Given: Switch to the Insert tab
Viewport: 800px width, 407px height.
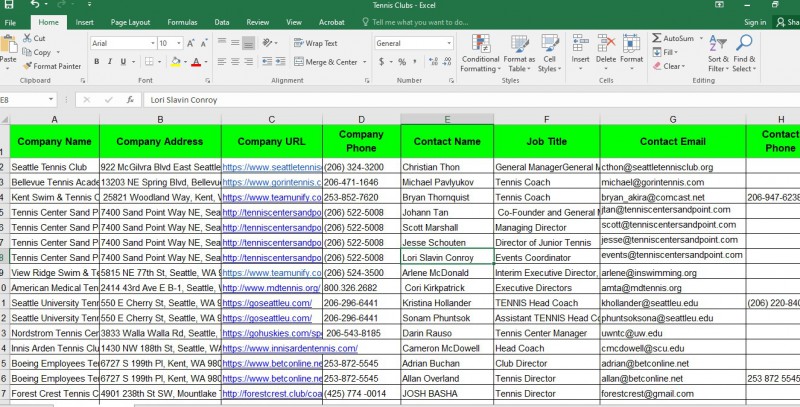Looking at the screenshot, I should click(x=84, y=22).
